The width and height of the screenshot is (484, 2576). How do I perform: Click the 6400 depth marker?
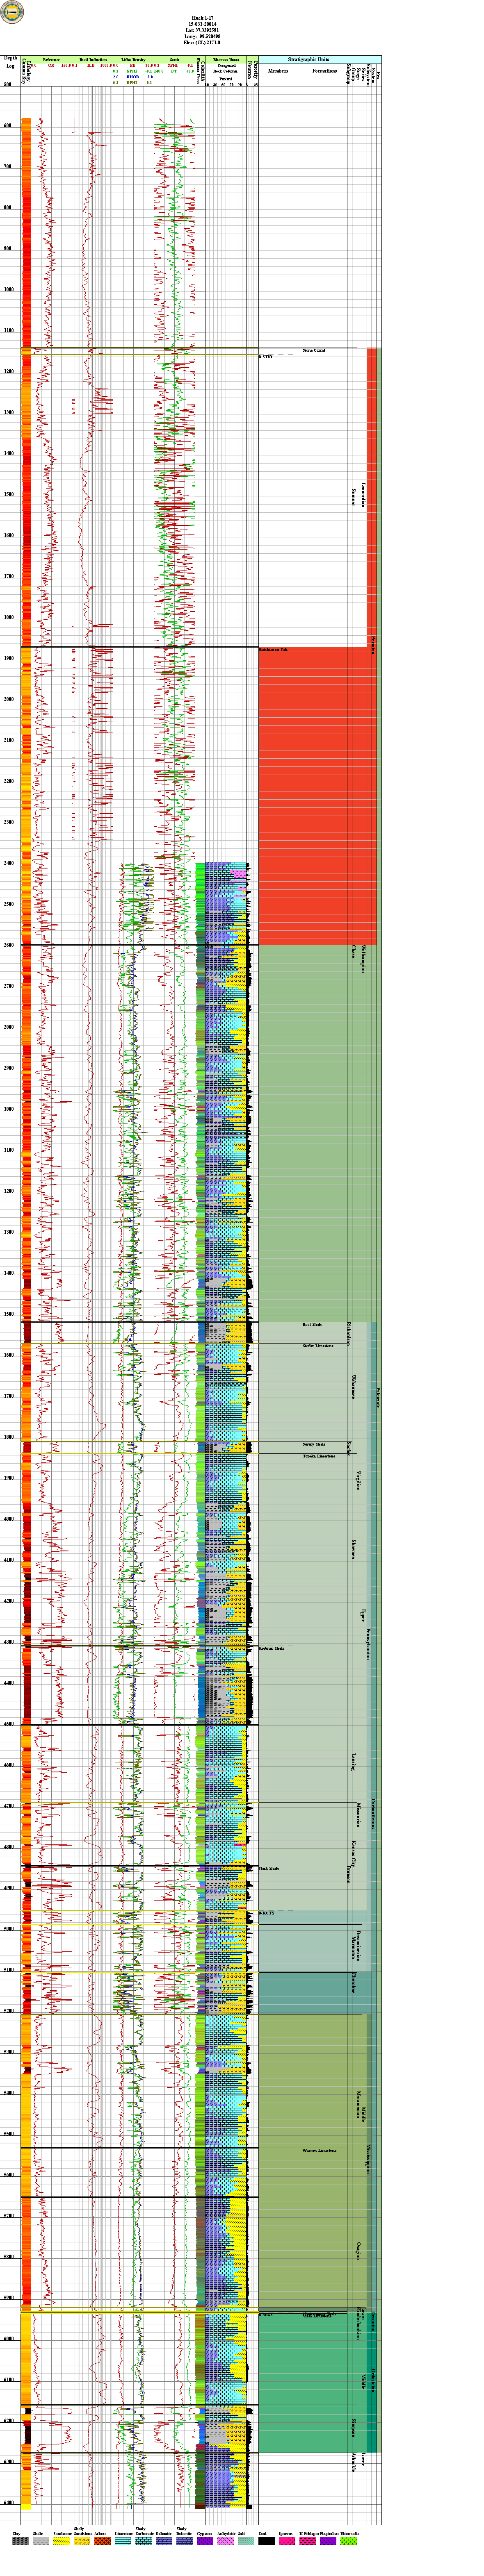coord(8,2503)
